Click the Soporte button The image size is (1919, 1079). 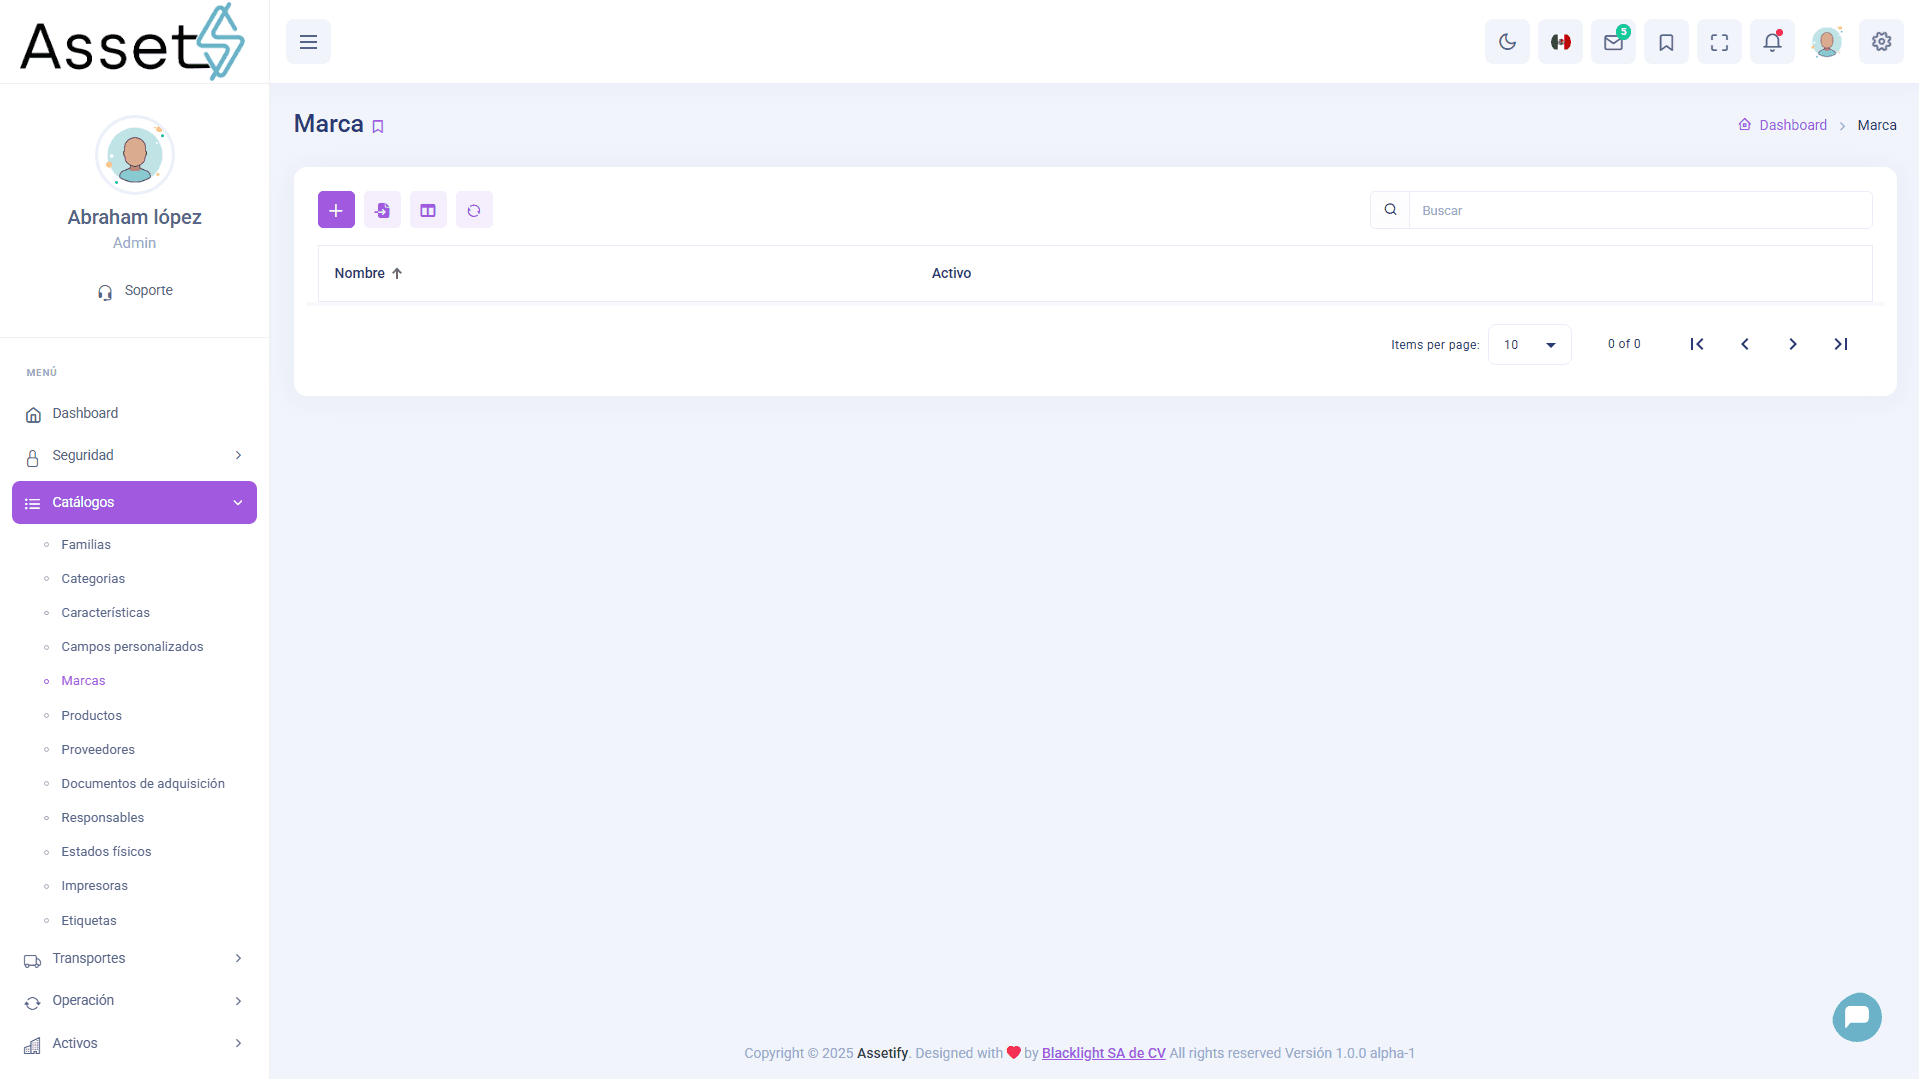click(134, 290)
